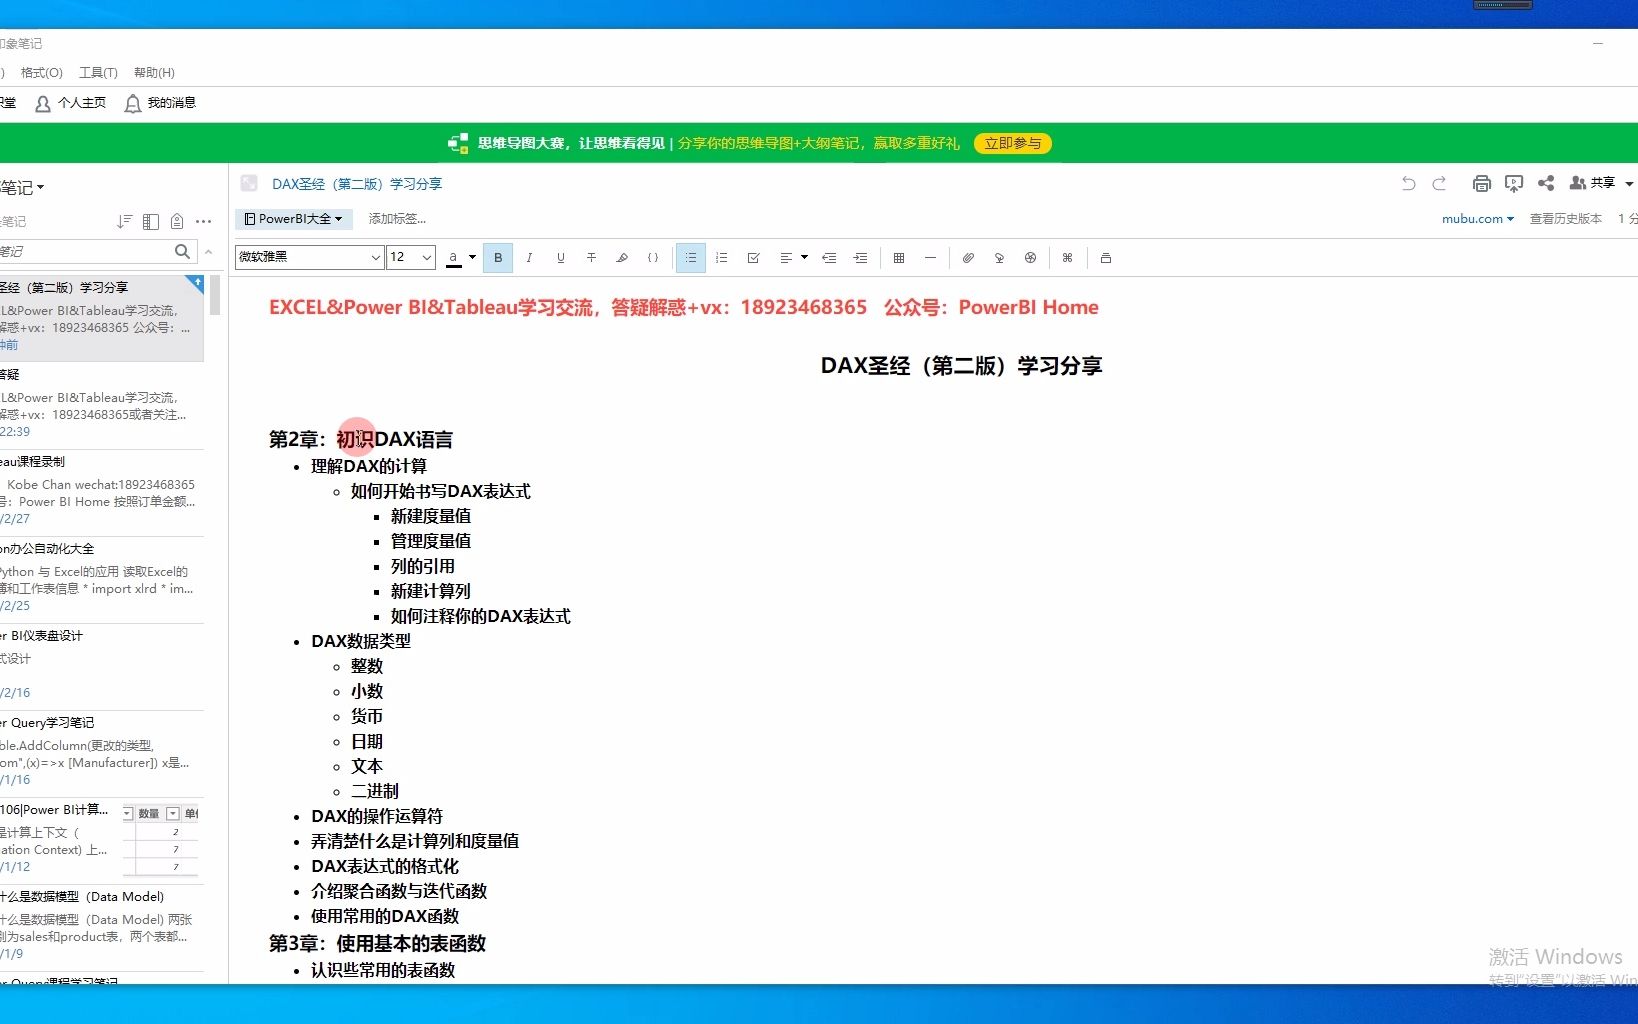
Task: Click the command-symbol toolbar icon
Action: coord(1067,258)
